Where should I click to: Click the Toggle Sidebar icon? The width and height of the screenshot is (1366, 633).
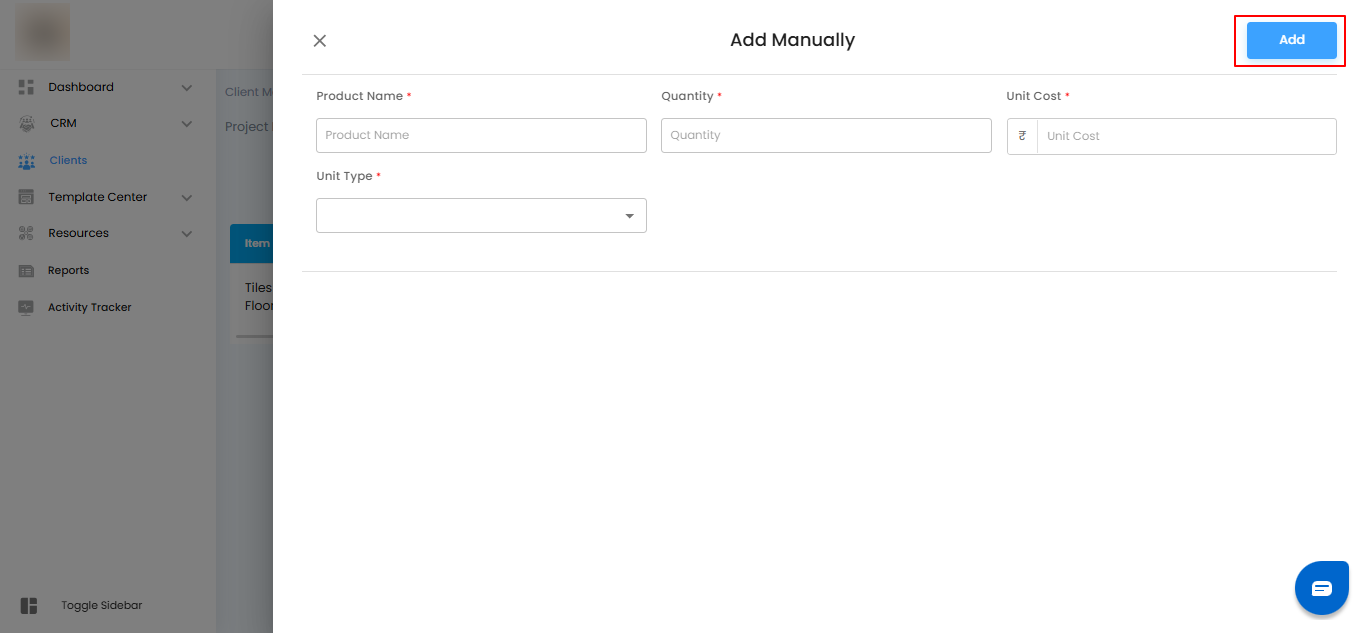point(29,606)
